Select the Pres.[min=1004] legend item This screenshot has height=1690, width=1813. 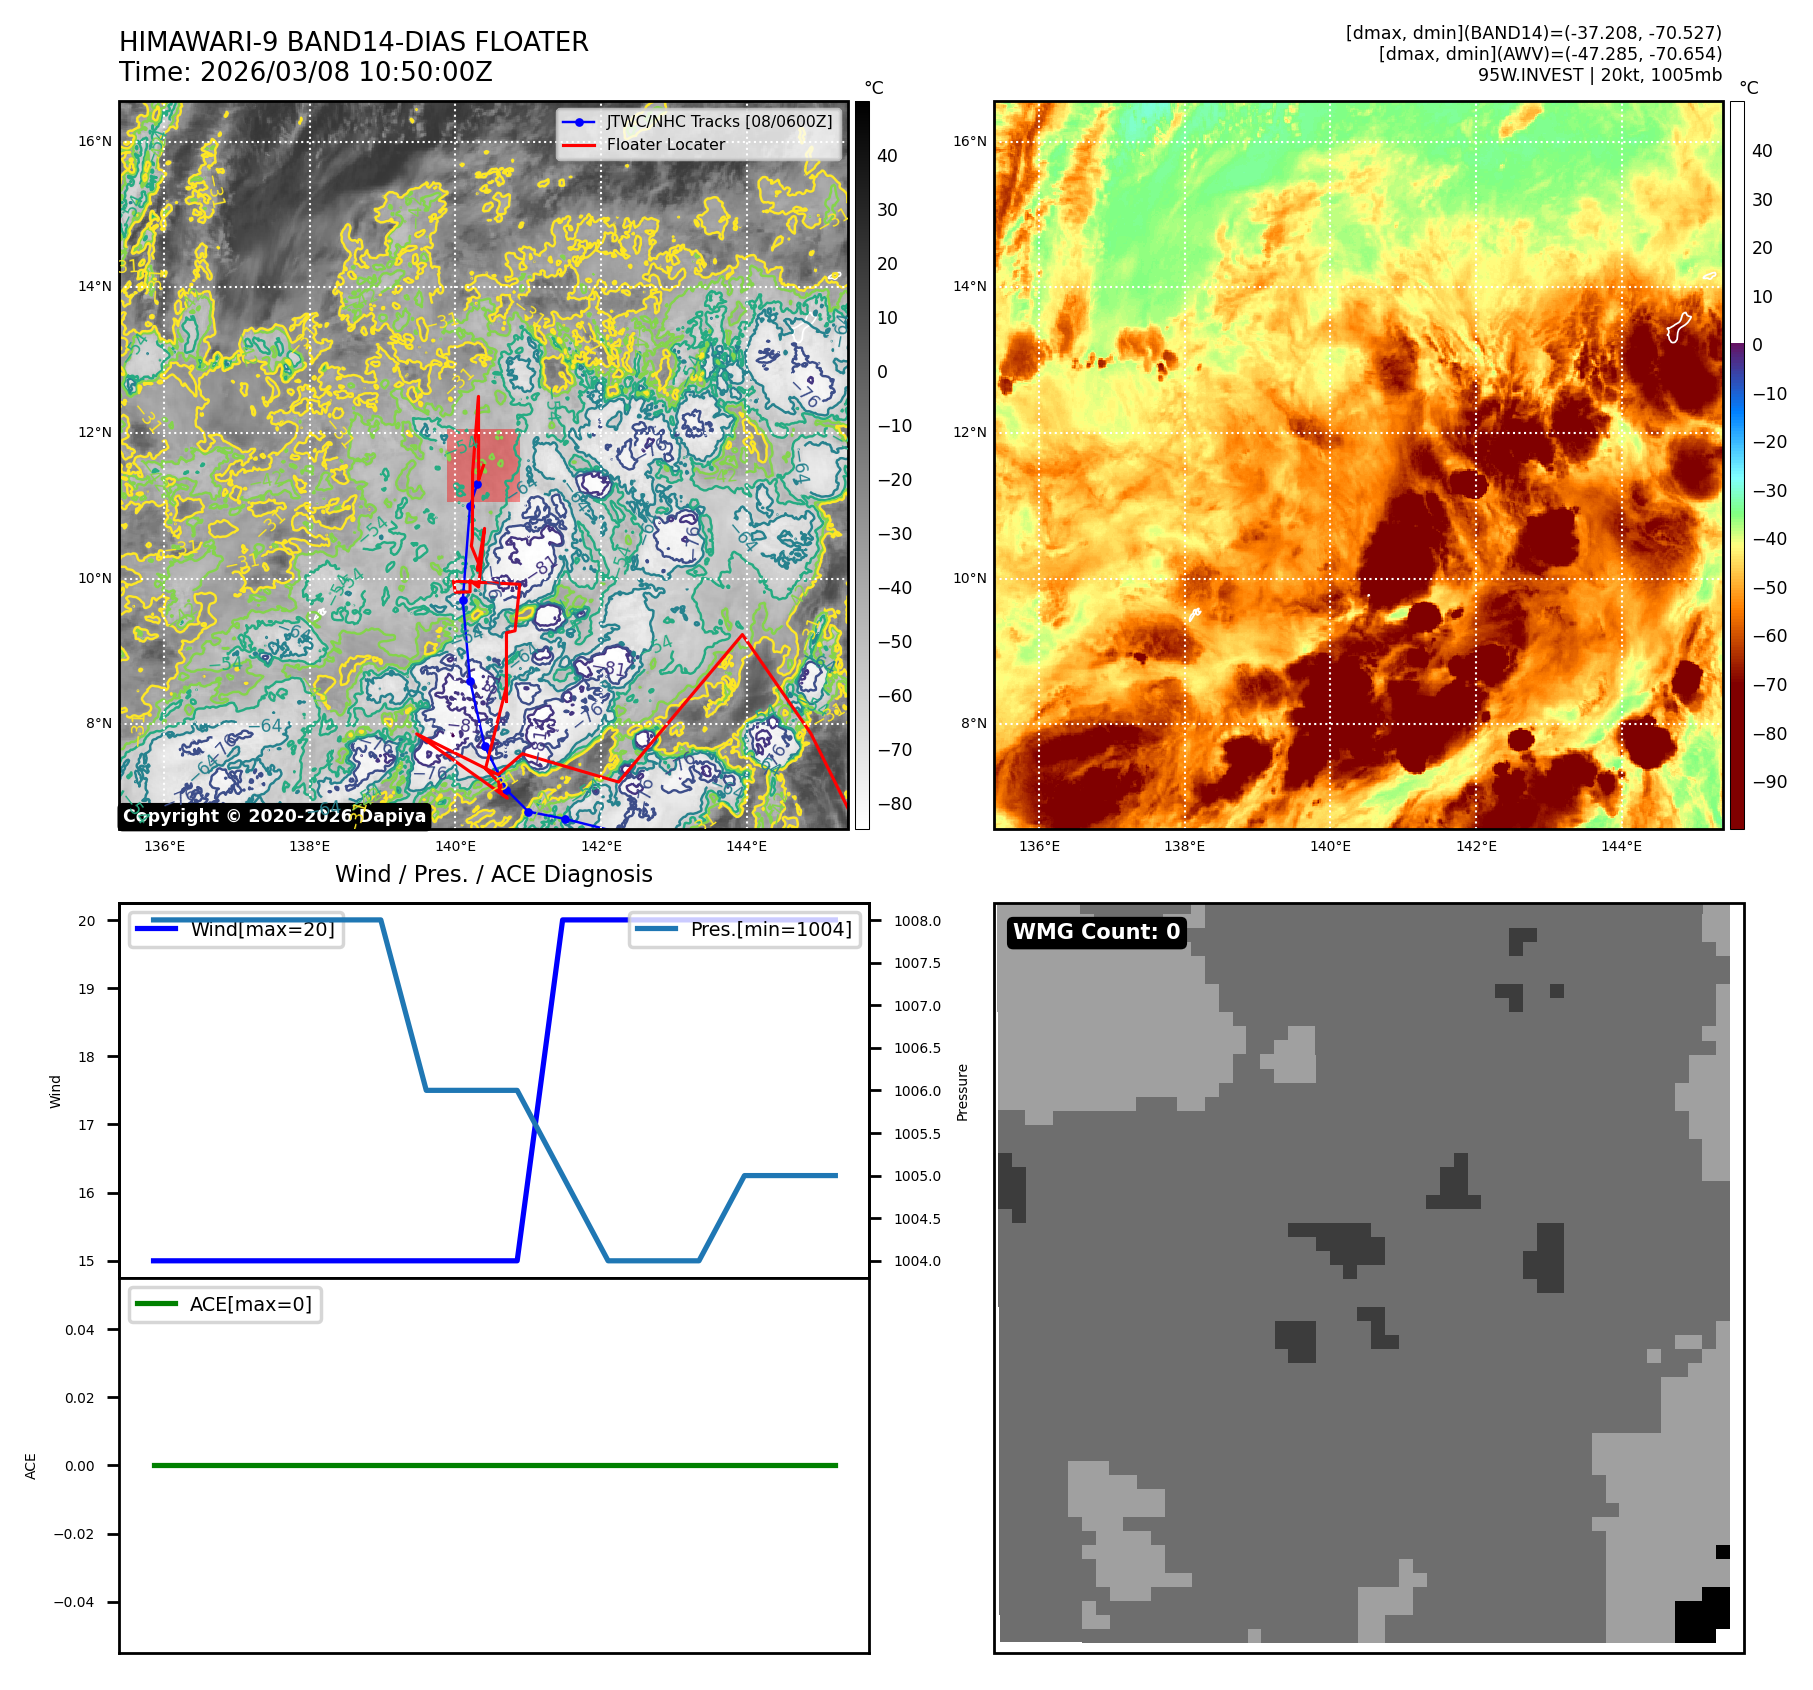[x=770, y=929]
